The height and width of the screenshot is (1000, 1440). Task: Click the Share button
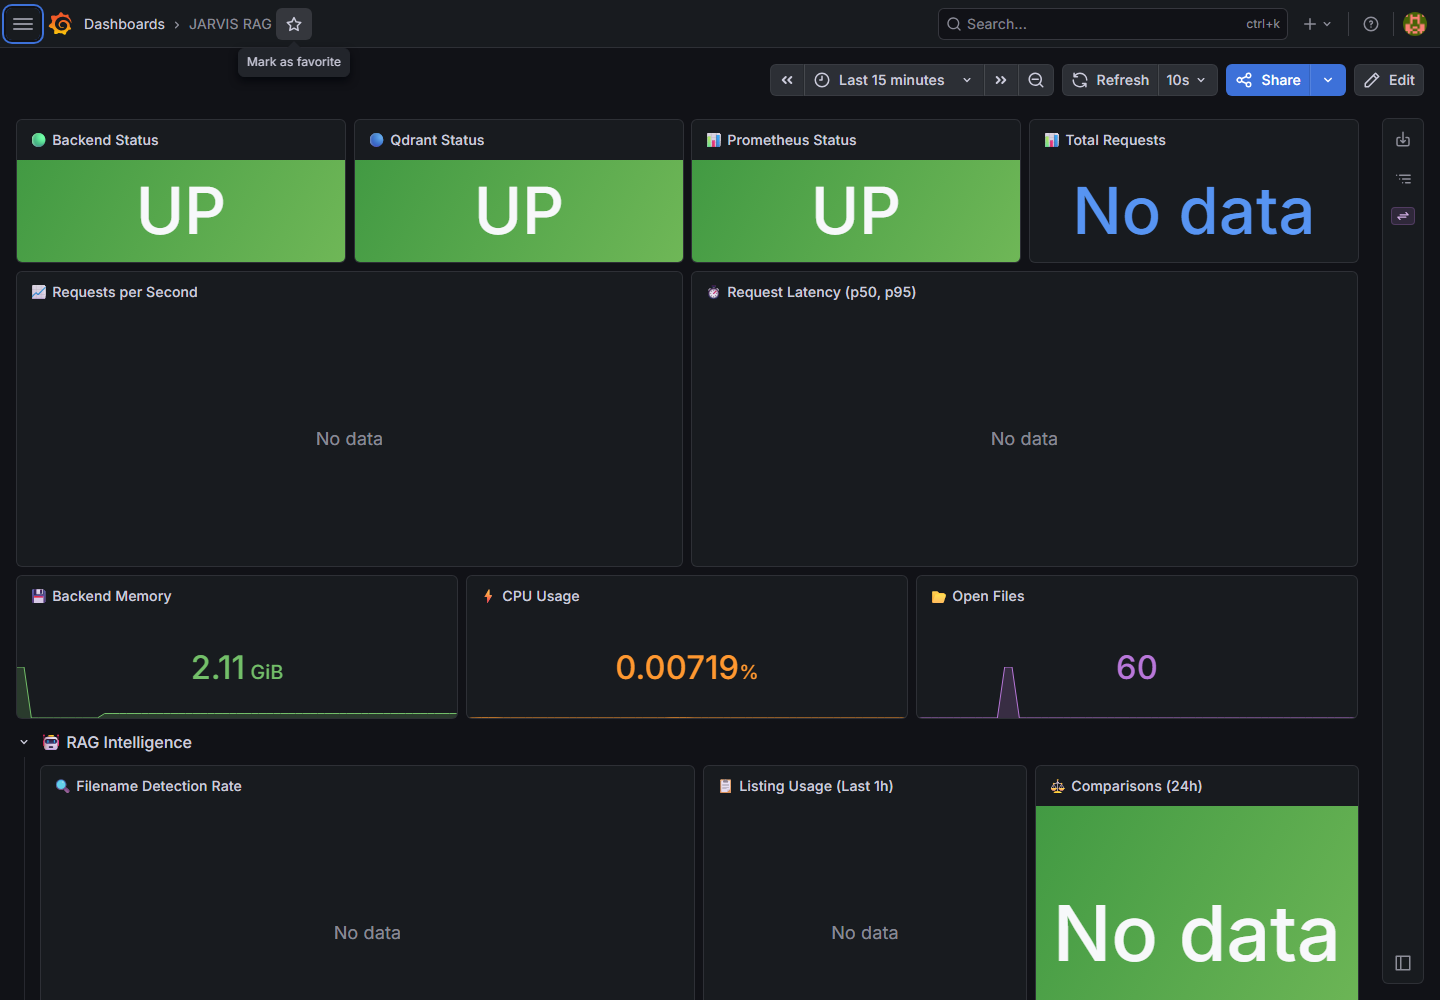1268,80
